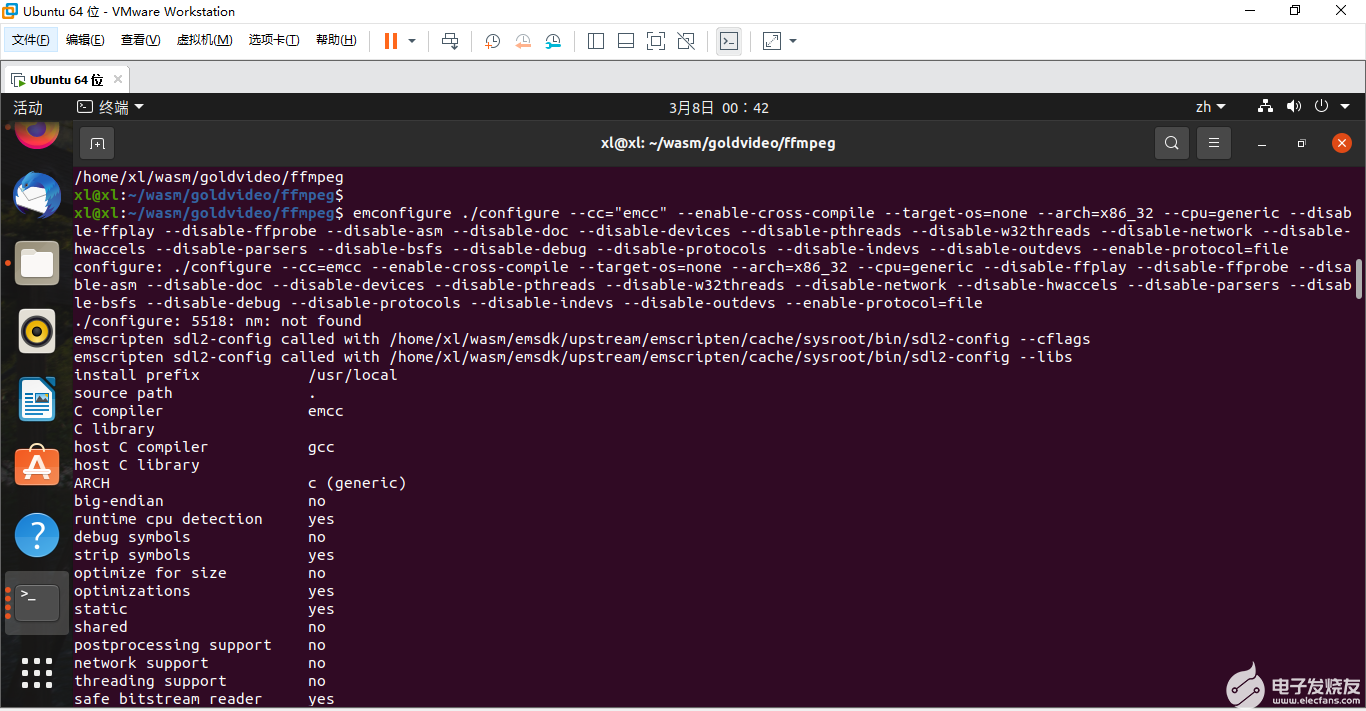Revert to previous snapshot icon
This screenshot has height=711, width=1366.
point(523,41)
